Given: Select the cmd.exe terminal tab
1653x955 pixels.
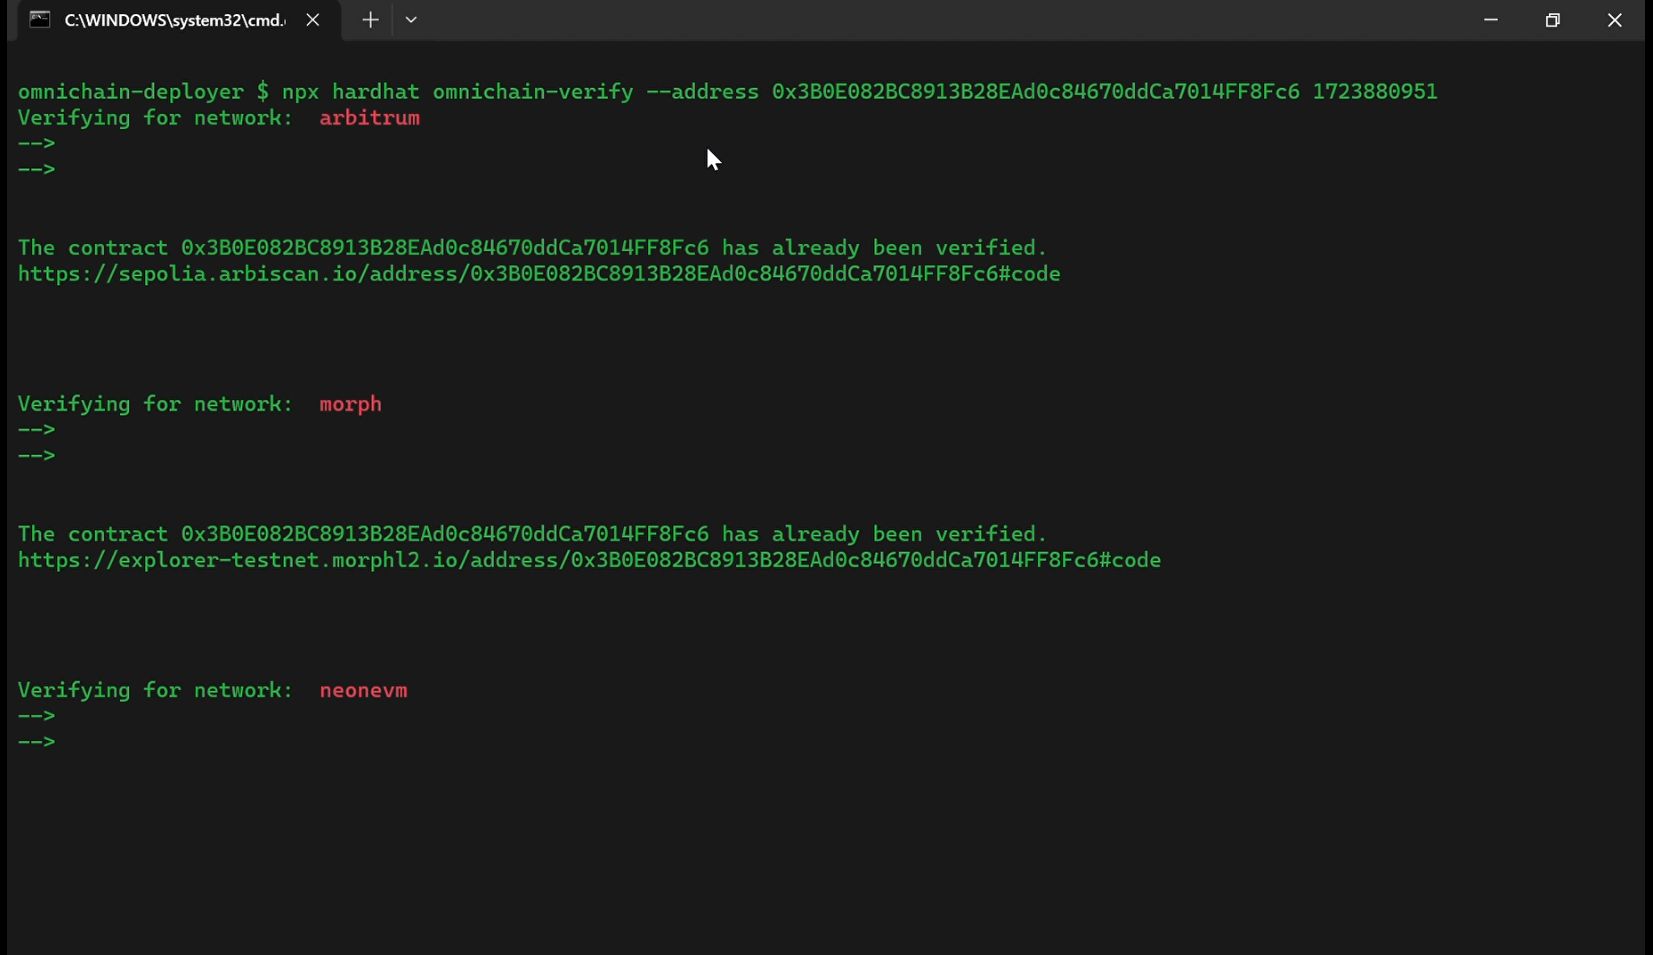Looking at the screenshot, I should (176, 20).
